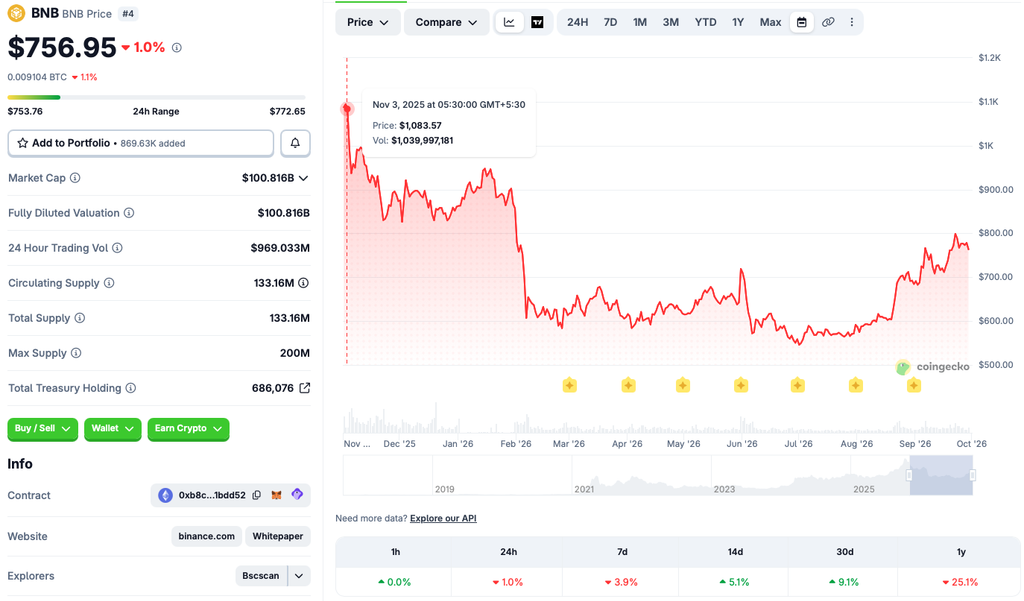This screenshot has width=1024, height=601.
Task: Open the chart more options menu
Action: (852, 22)
